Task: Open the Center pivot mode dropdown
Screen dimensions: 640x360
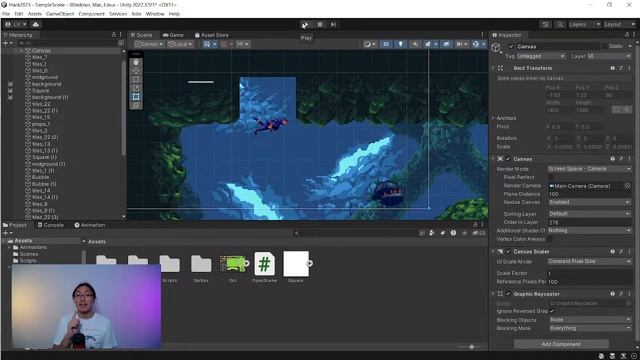Action: click(x=149, y=44)
